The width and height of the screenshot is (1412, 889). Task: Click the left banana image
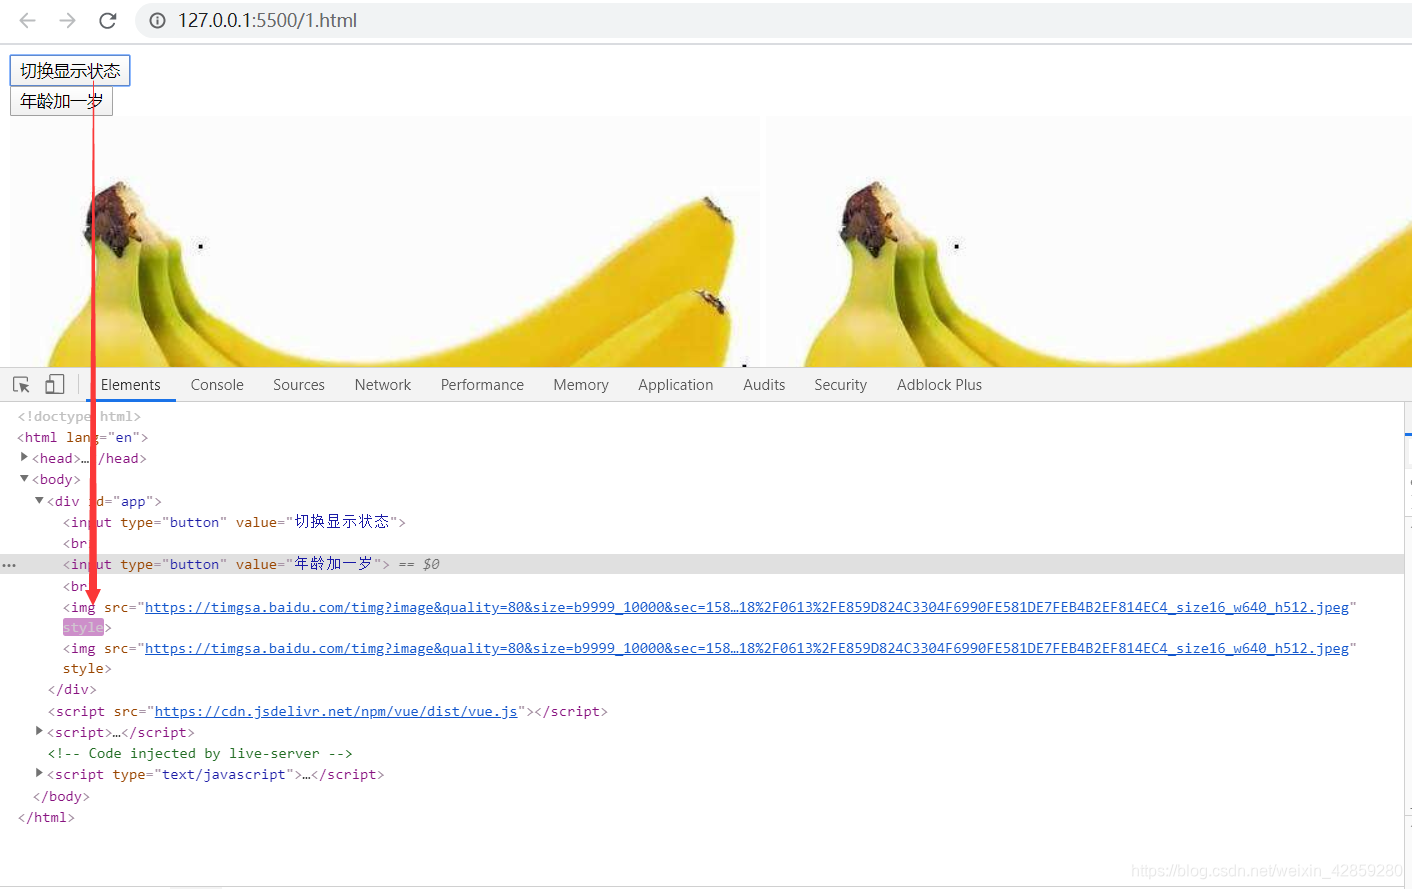(x=385, y=242)
